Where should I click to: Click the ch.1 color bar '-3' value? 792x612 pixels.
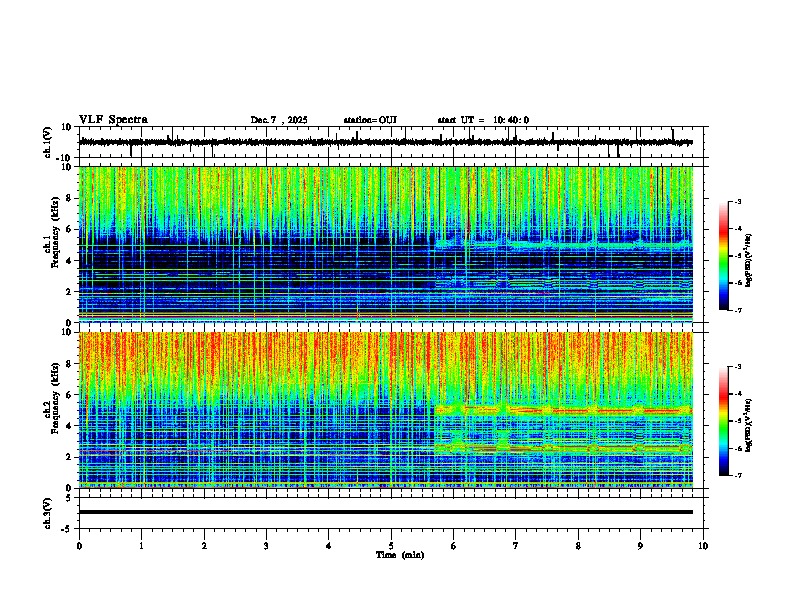tap(737, 201)
